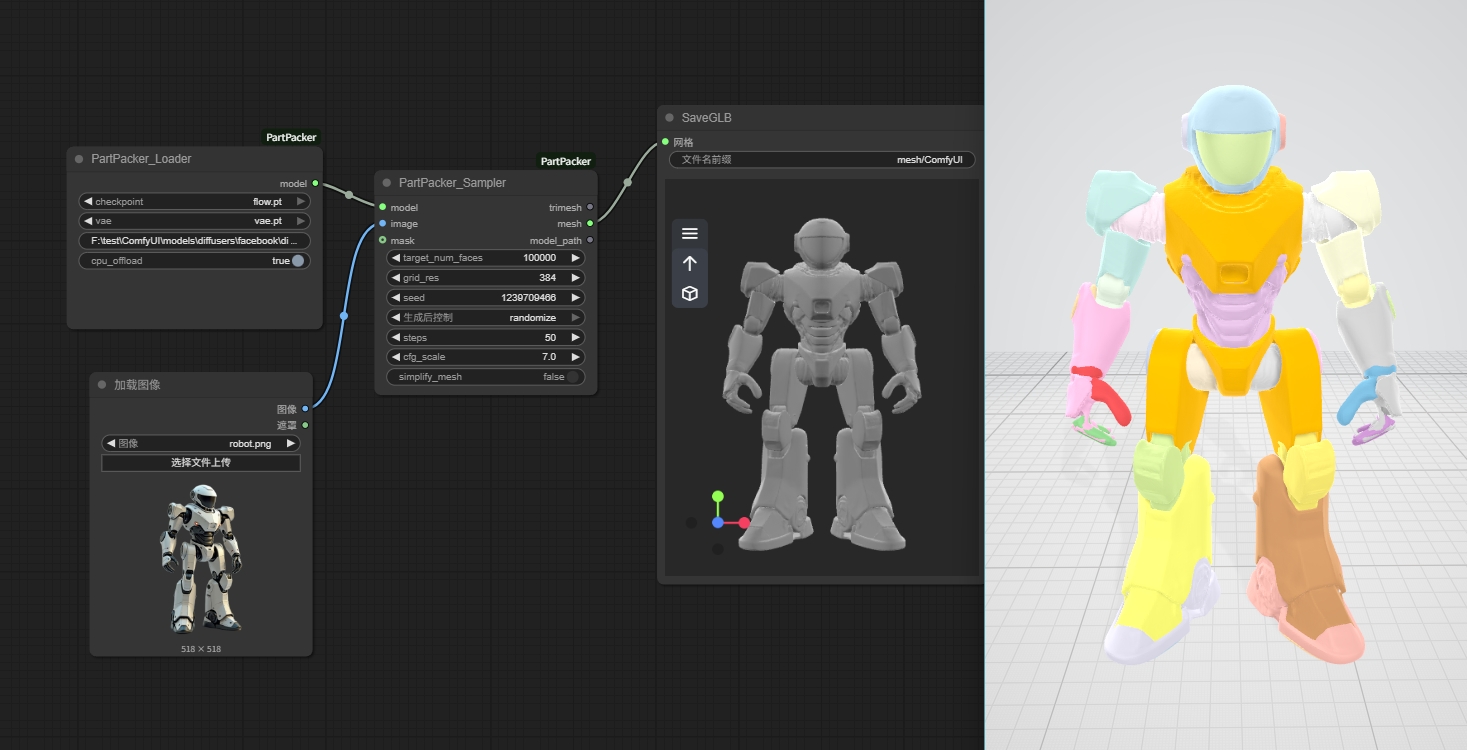Collapse the PartPacker_Sampler node via its dot

pos(387,183)
